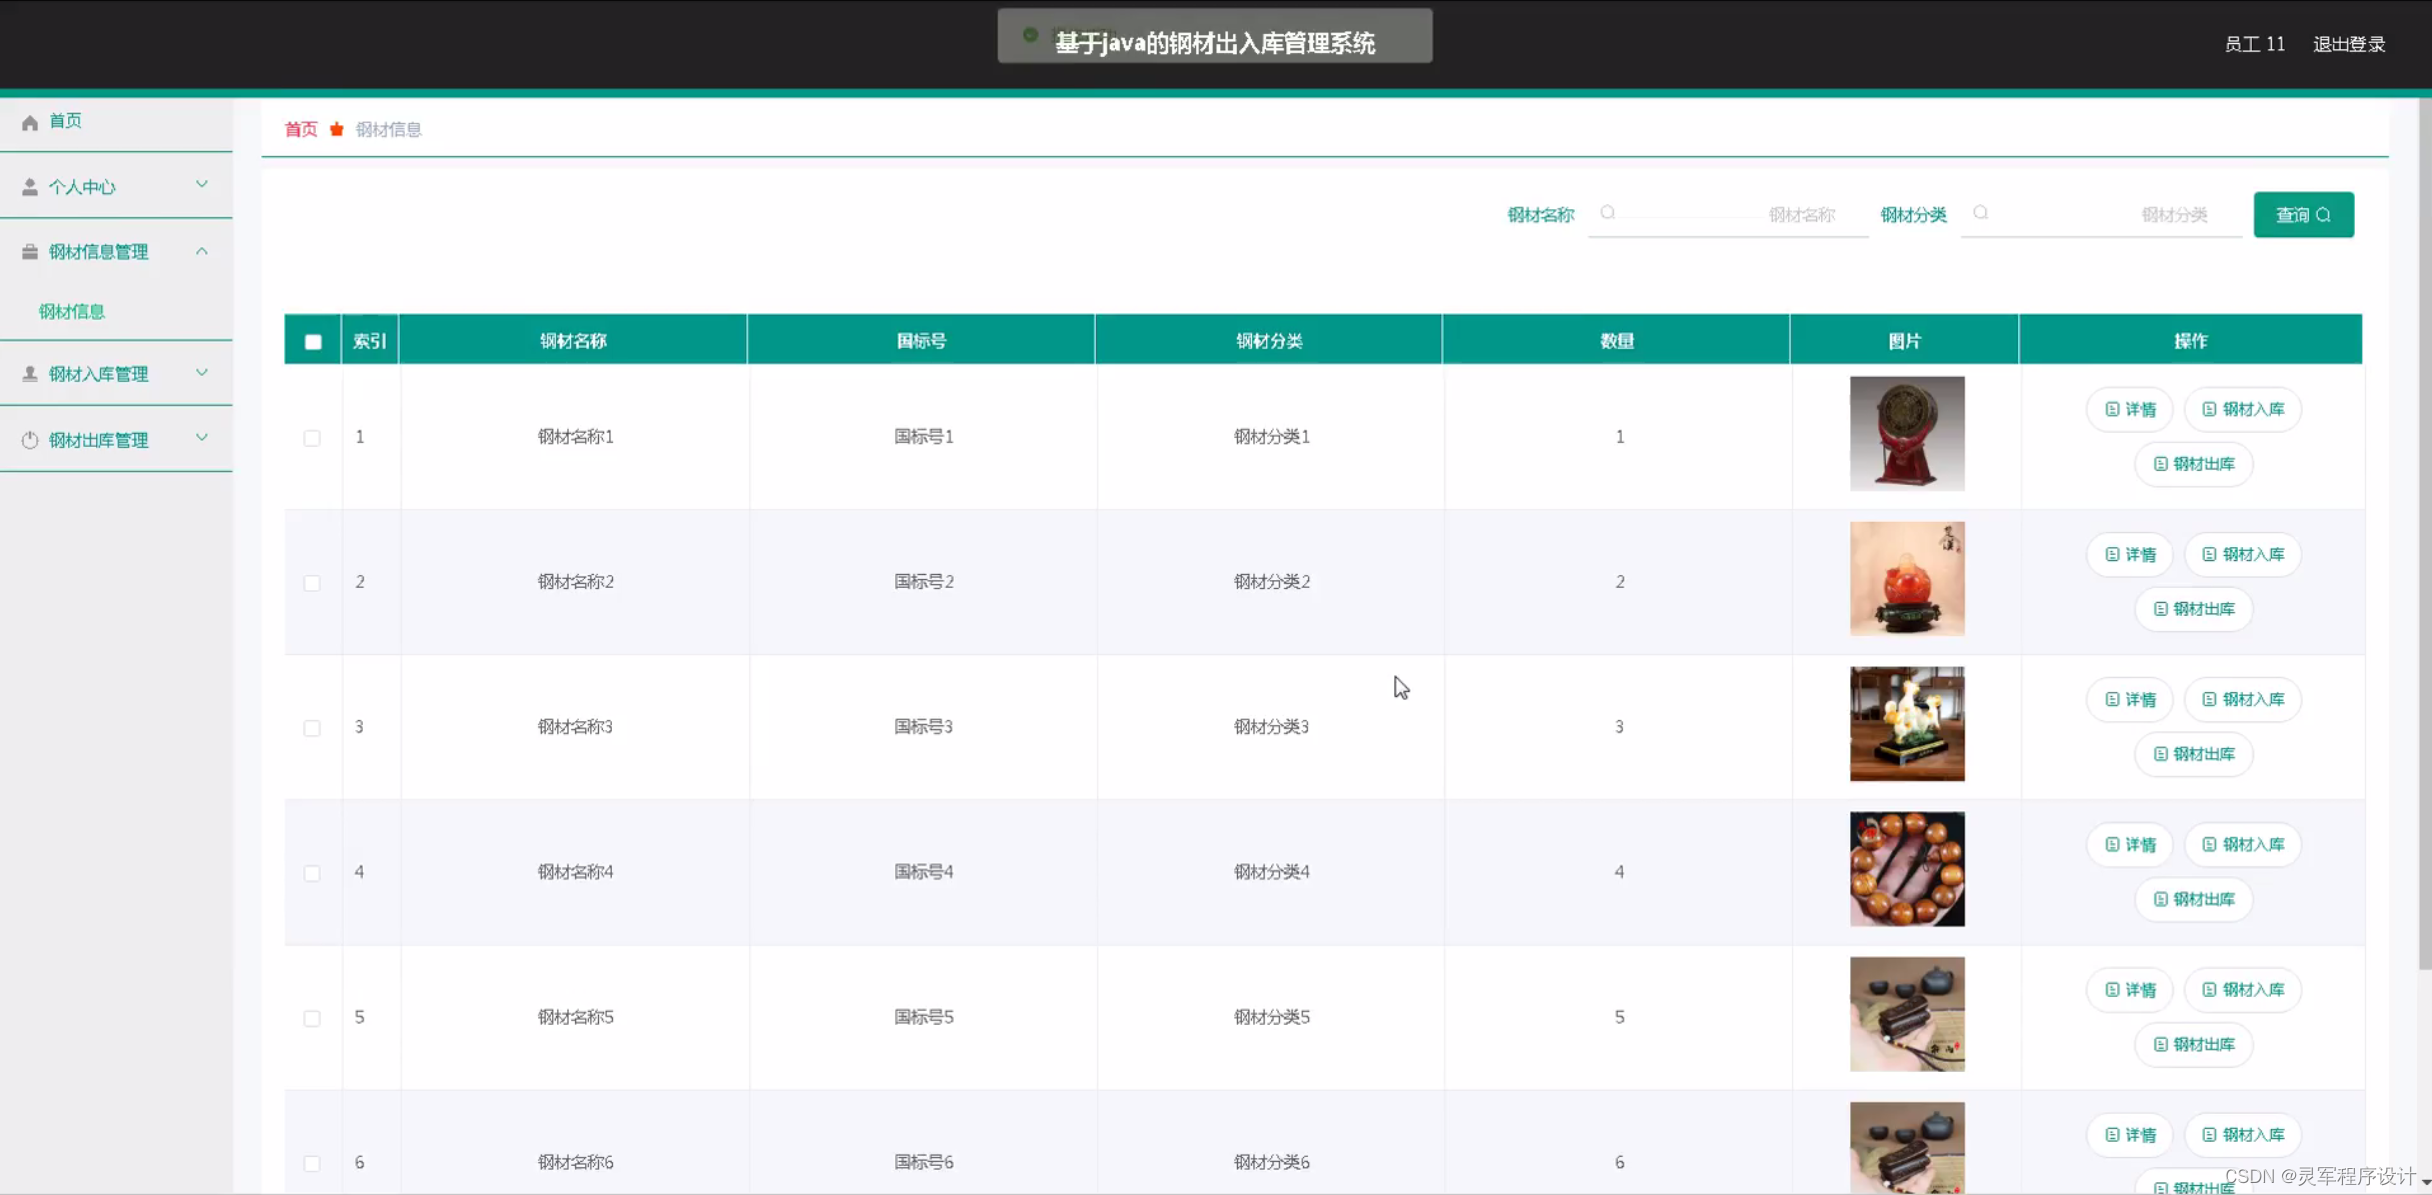
Task: Open the 钢材出库管理 menu
Action: [98, 440]
